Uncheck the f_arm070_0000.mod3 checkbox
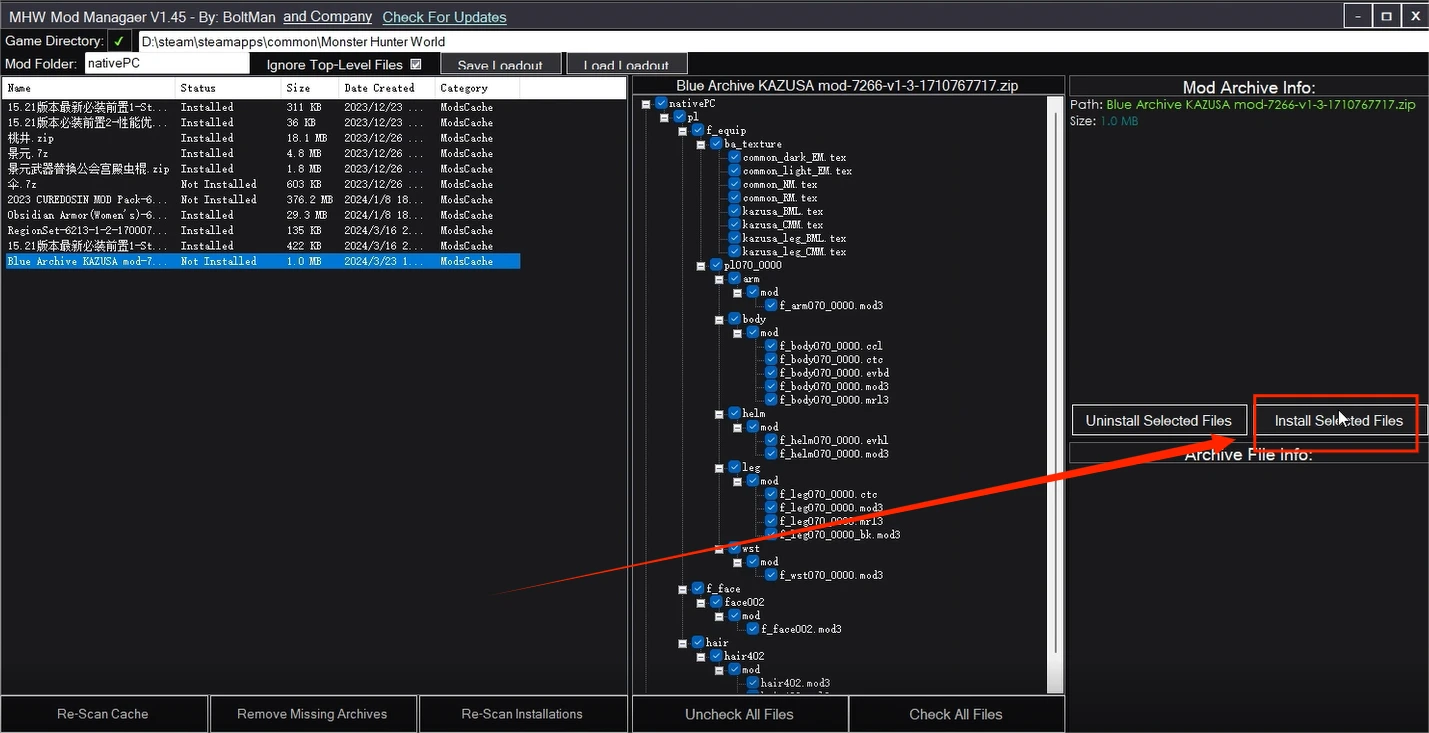The image size is (1429, 733). [771, 305]
